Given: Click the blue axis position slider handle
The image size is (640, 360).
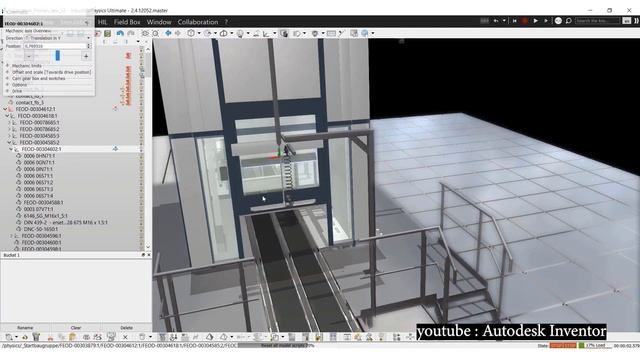Looking at the screenshot, I should coord(58,56).
